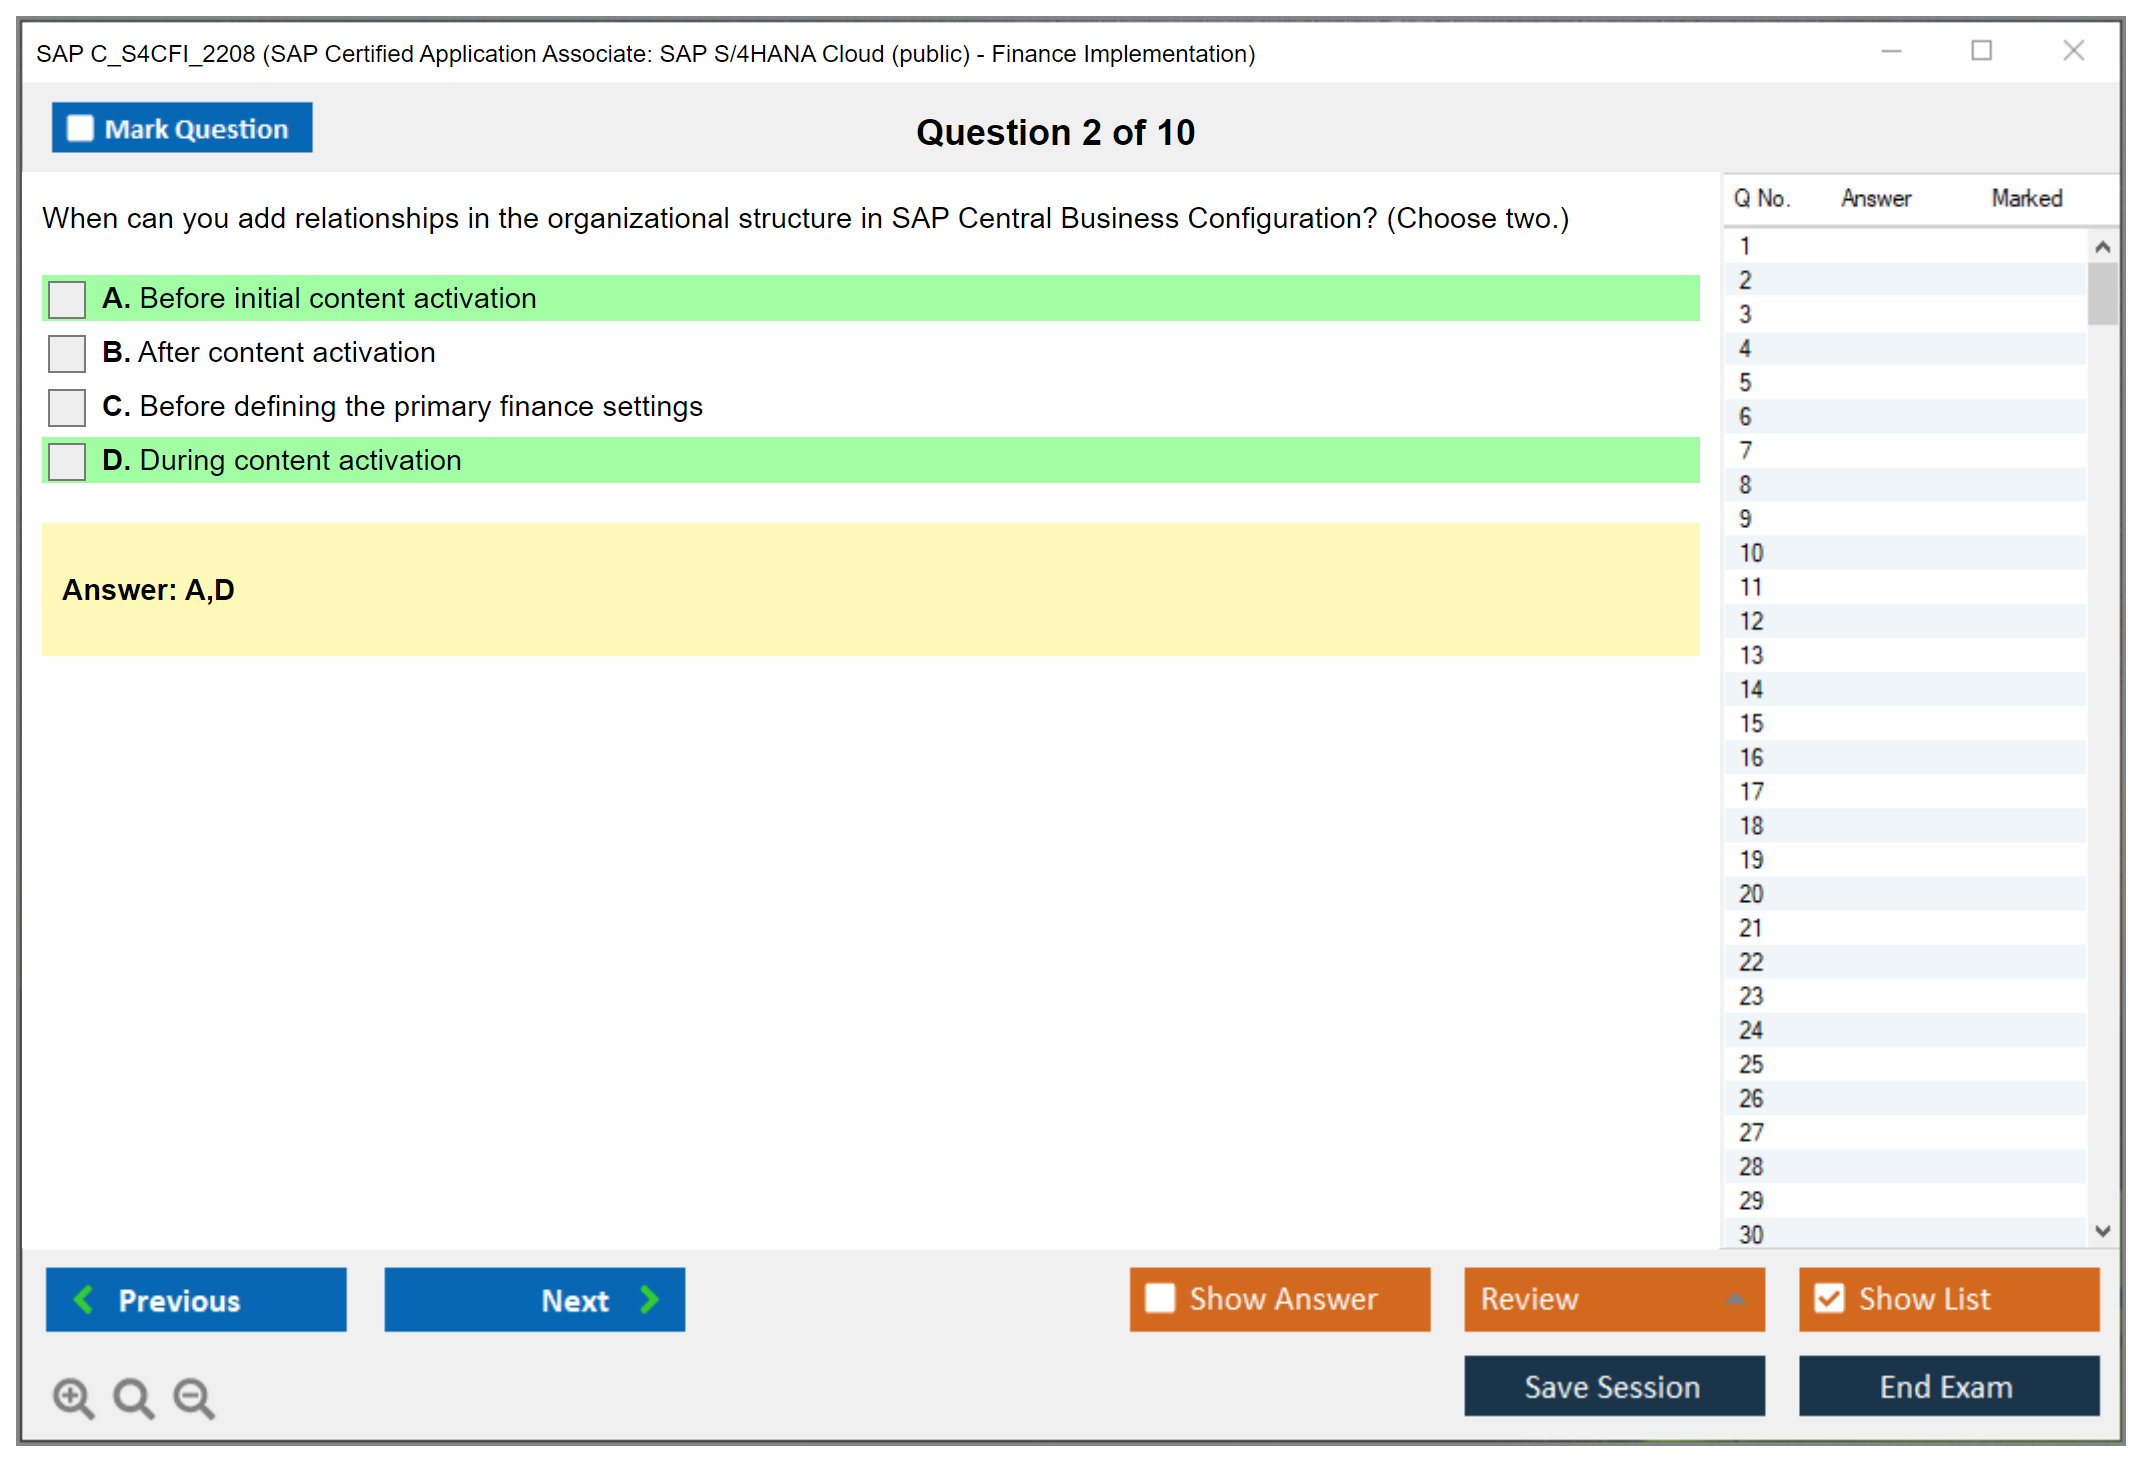Close the exam window
Viewport: 2150px width, 1470px height.
click(2073, 51)
